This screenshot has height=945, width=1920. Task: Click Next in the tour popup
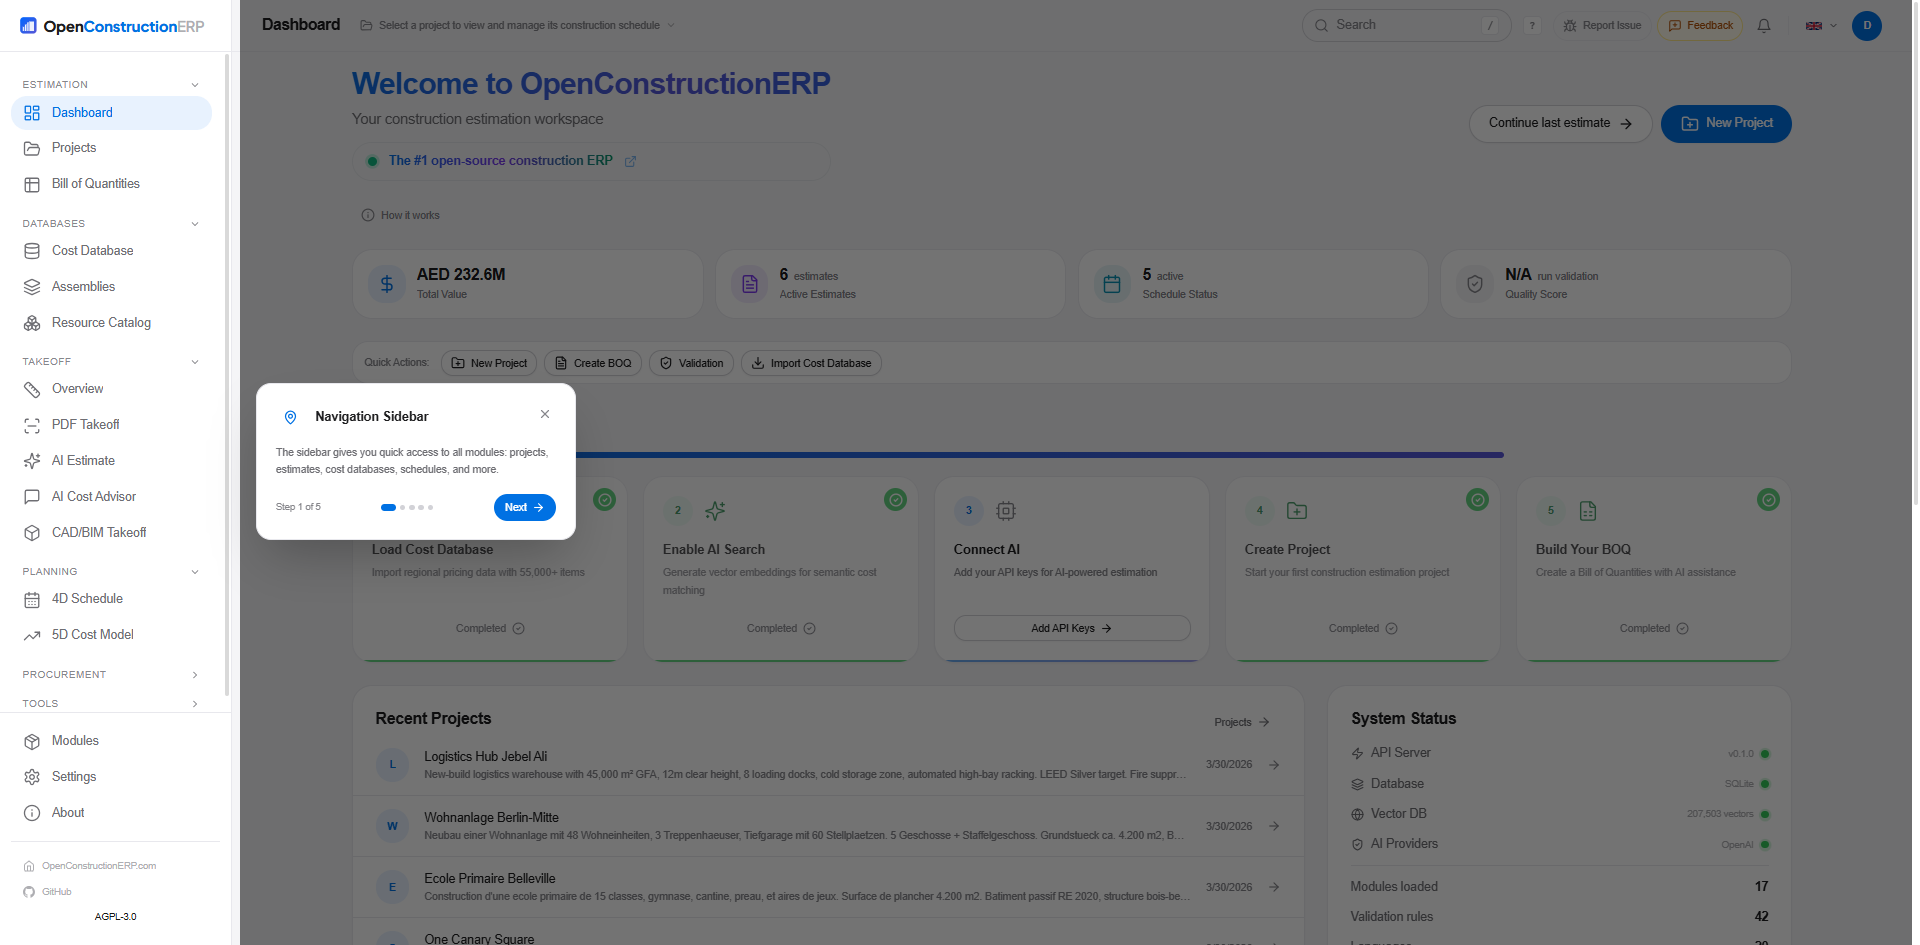coord(525,507)
